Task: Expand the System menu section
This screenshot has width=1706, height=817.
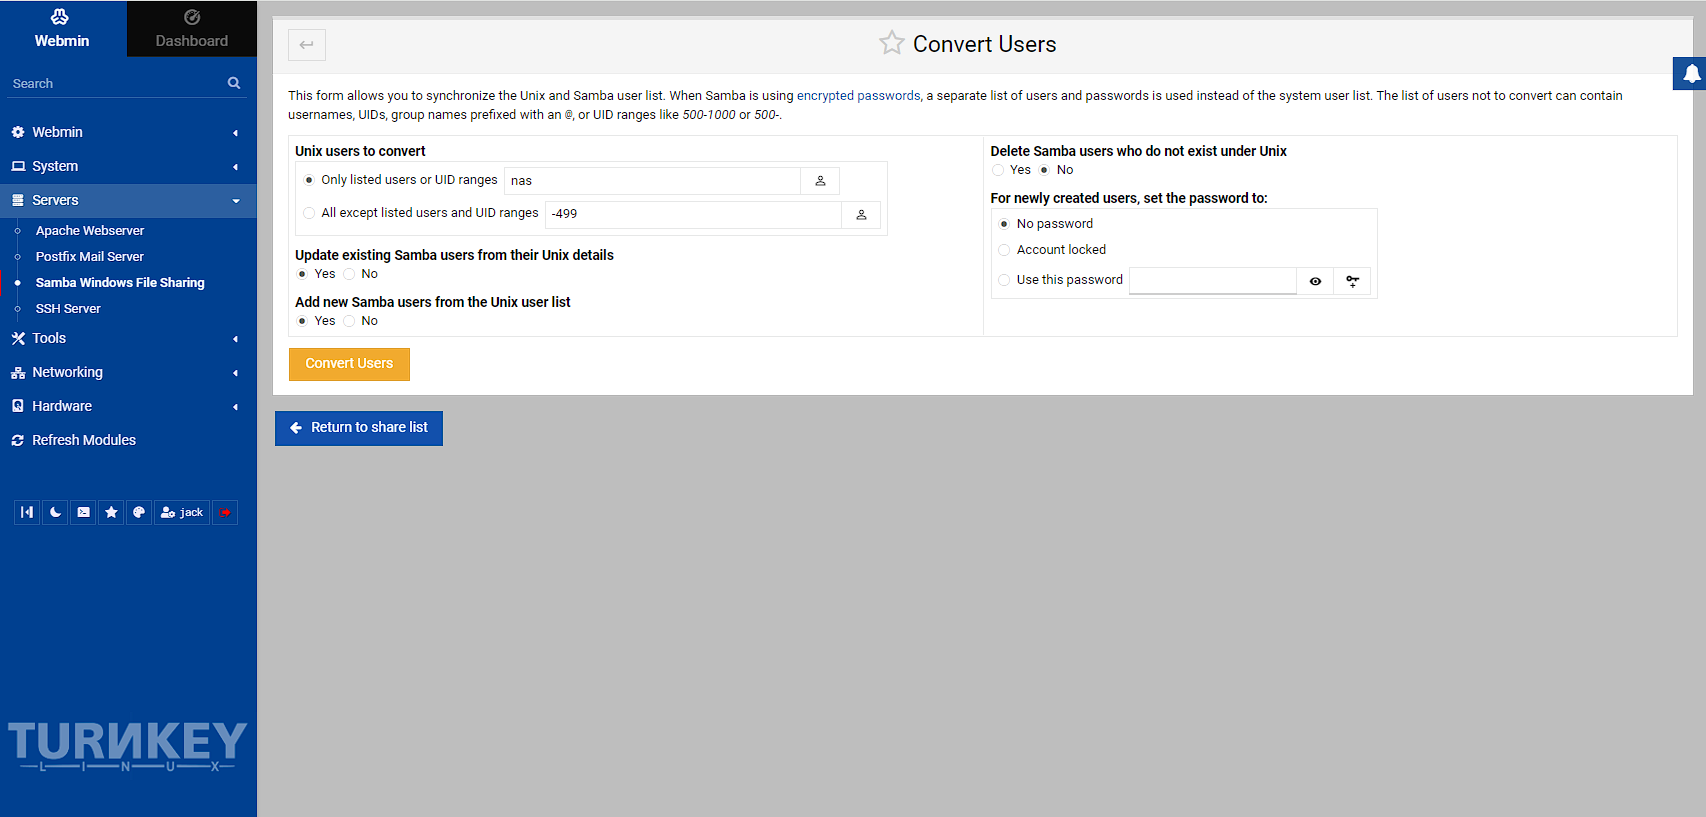Action: [x=128, y=166]
